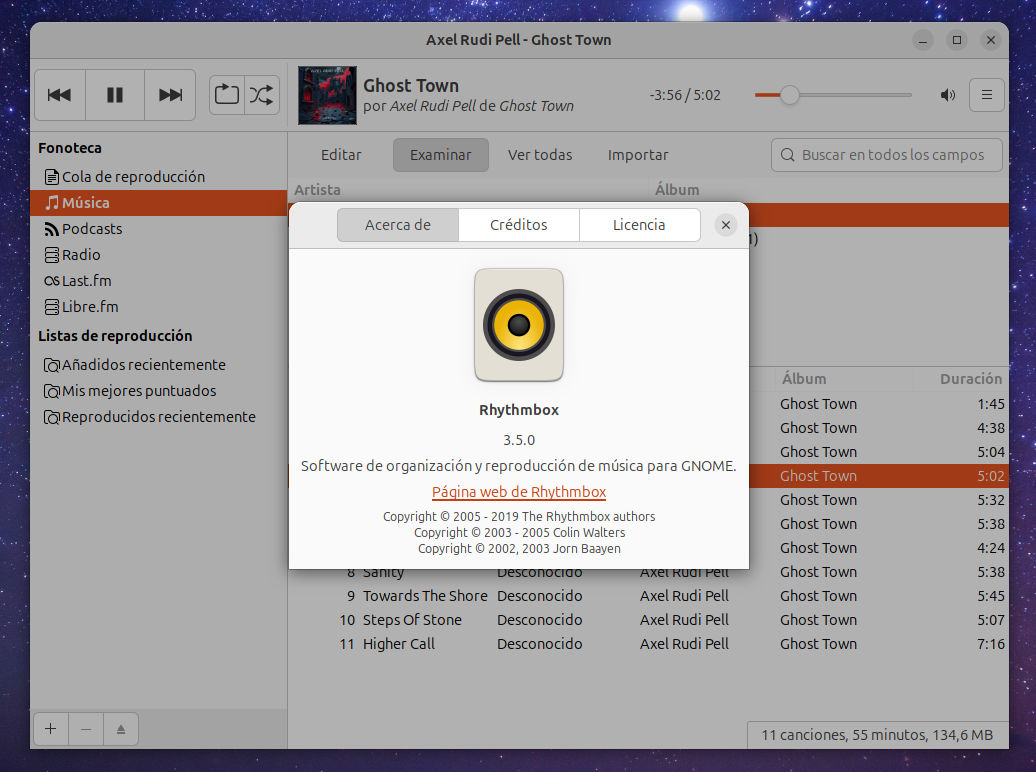Close the Rhythmbox about dialog
The image size is (1036, 772).
point(725,225)
